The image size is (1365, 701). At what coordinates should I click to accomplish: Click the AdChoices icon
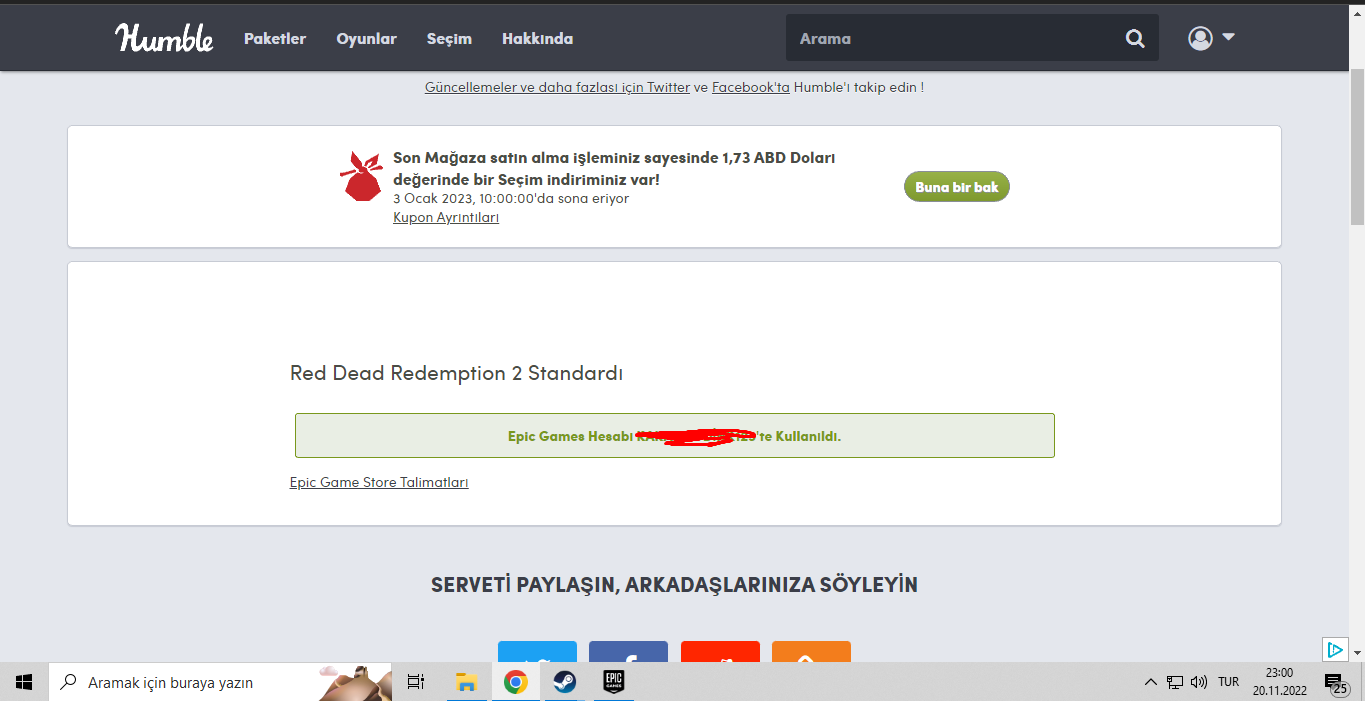[1335, 649]
